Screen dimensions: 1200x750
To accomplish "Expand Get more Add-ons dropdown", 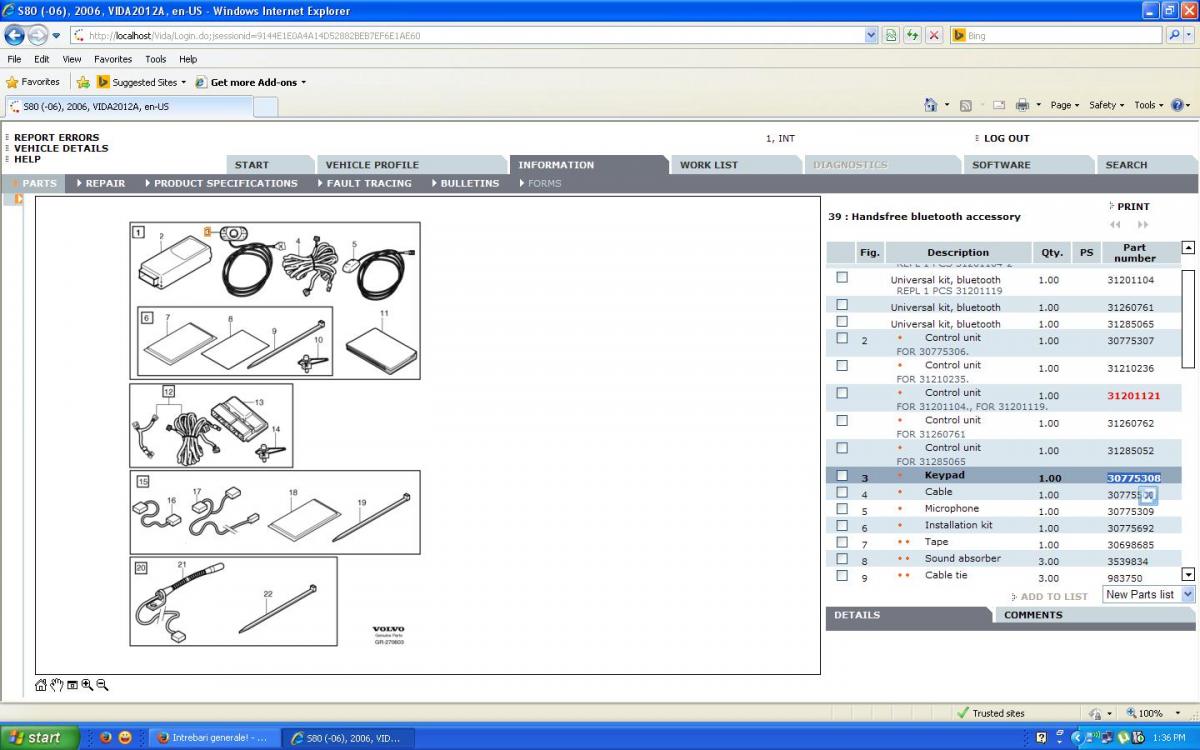I will tap(303, 82).
